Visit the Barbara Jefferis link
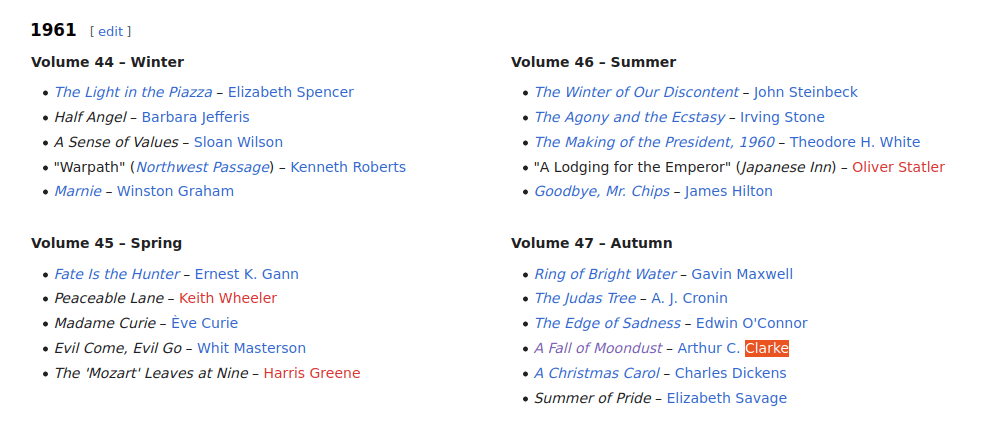This screenshot has width=989, height=436. [x=196, y=117]
